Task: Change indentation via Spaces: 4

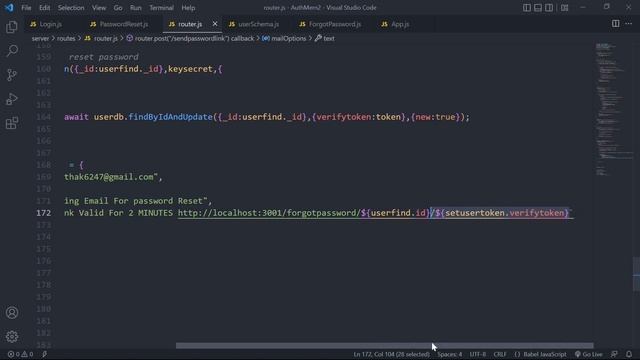Action: (x=450, y=354)
